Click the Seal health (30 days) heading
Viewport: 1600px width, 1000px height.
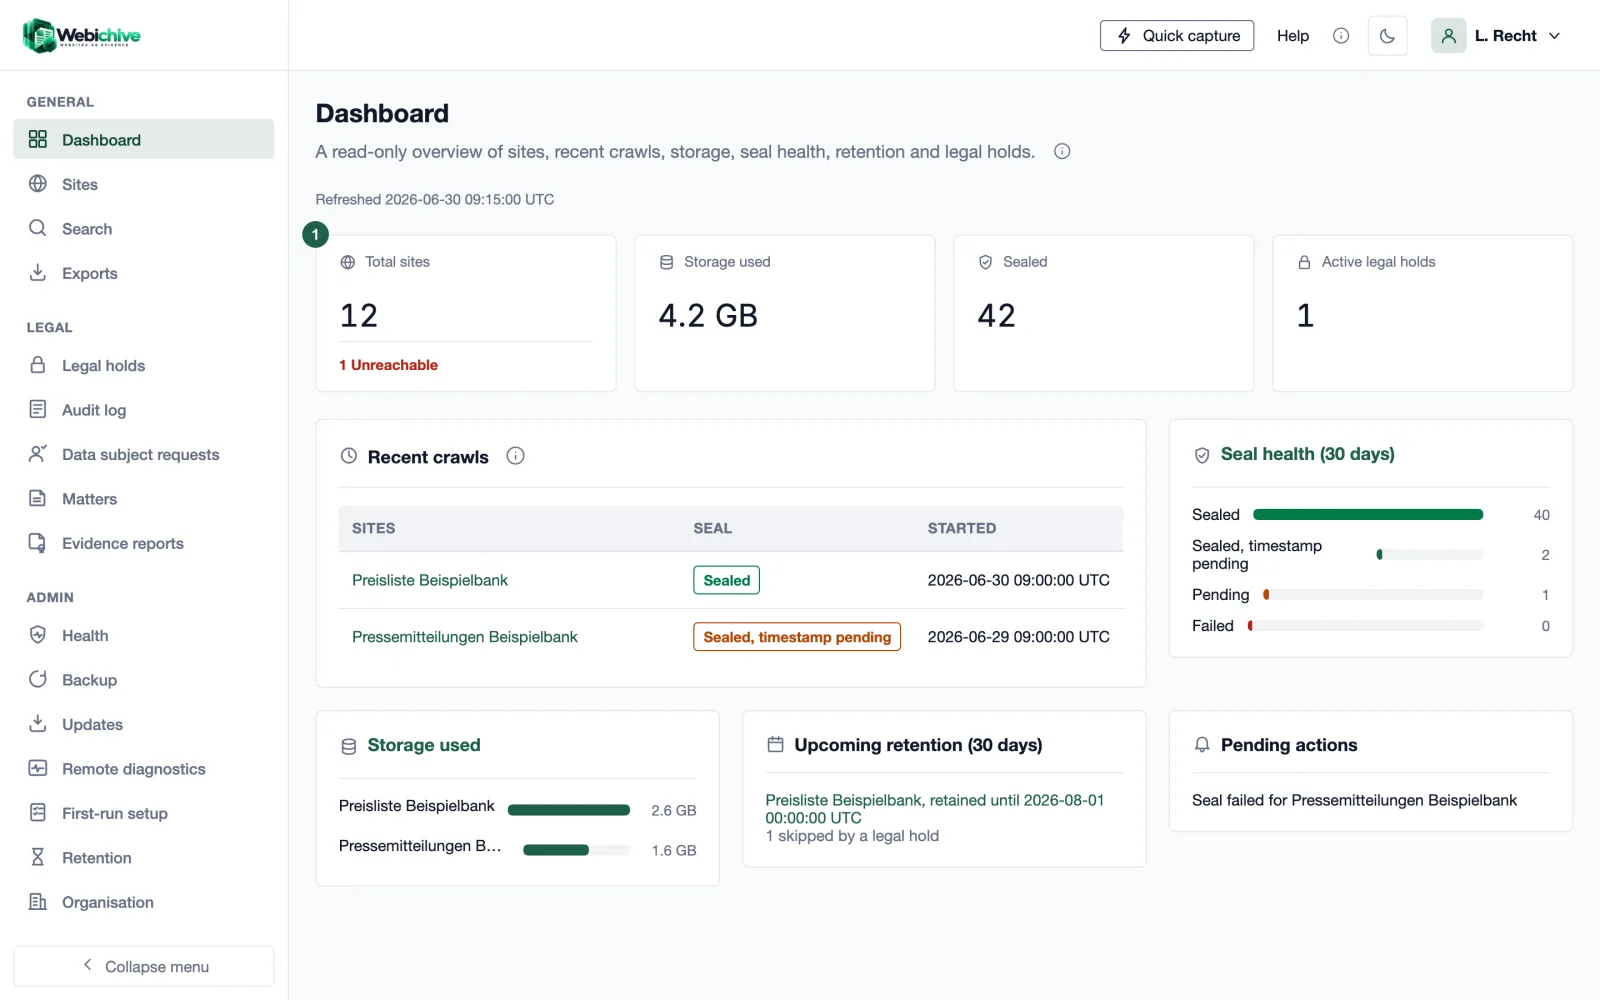point(1307,454)
